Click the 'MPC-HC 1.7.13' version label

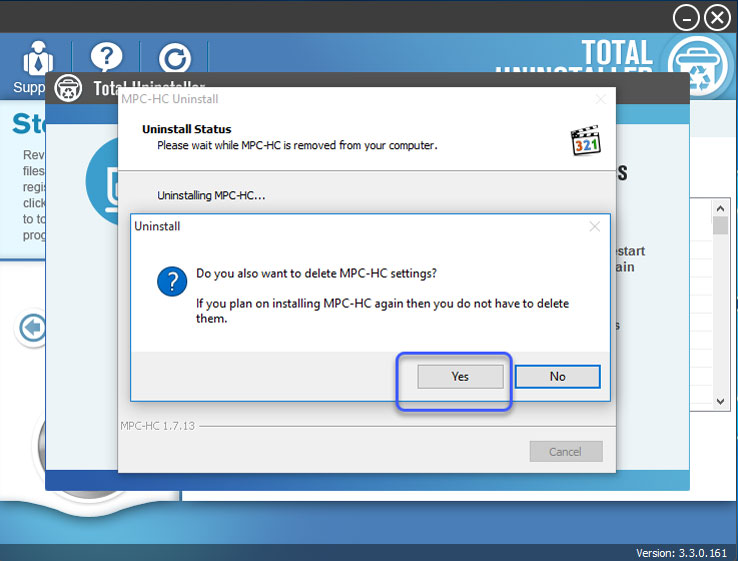[x=157, y=426]
